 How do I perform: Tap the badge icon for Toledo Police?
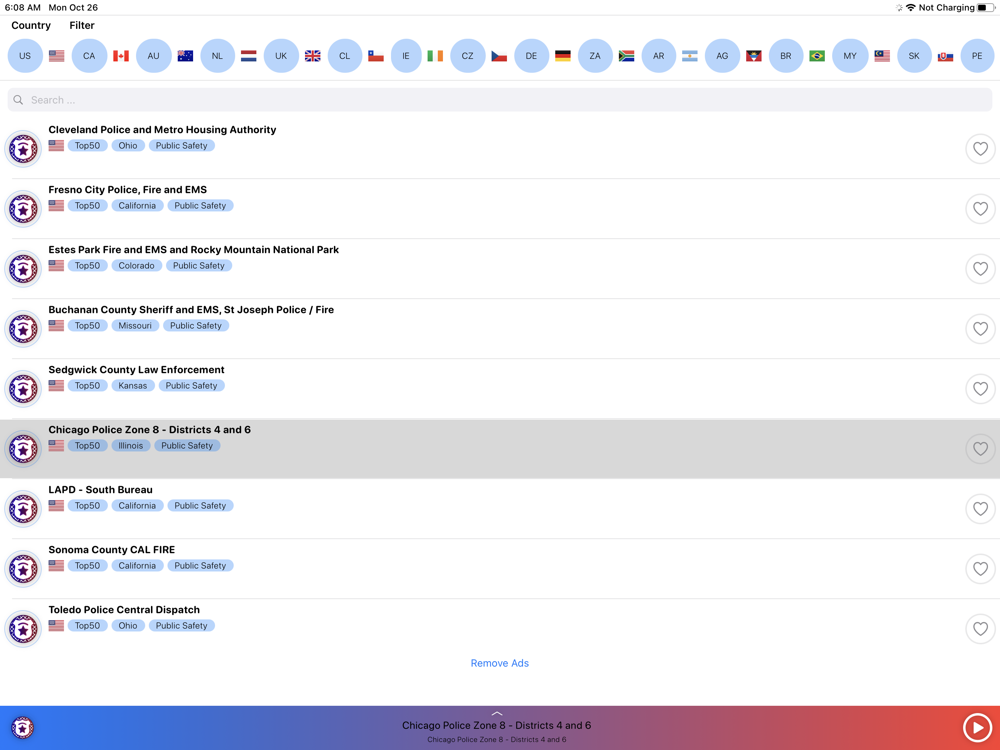[x=23, y=628]
